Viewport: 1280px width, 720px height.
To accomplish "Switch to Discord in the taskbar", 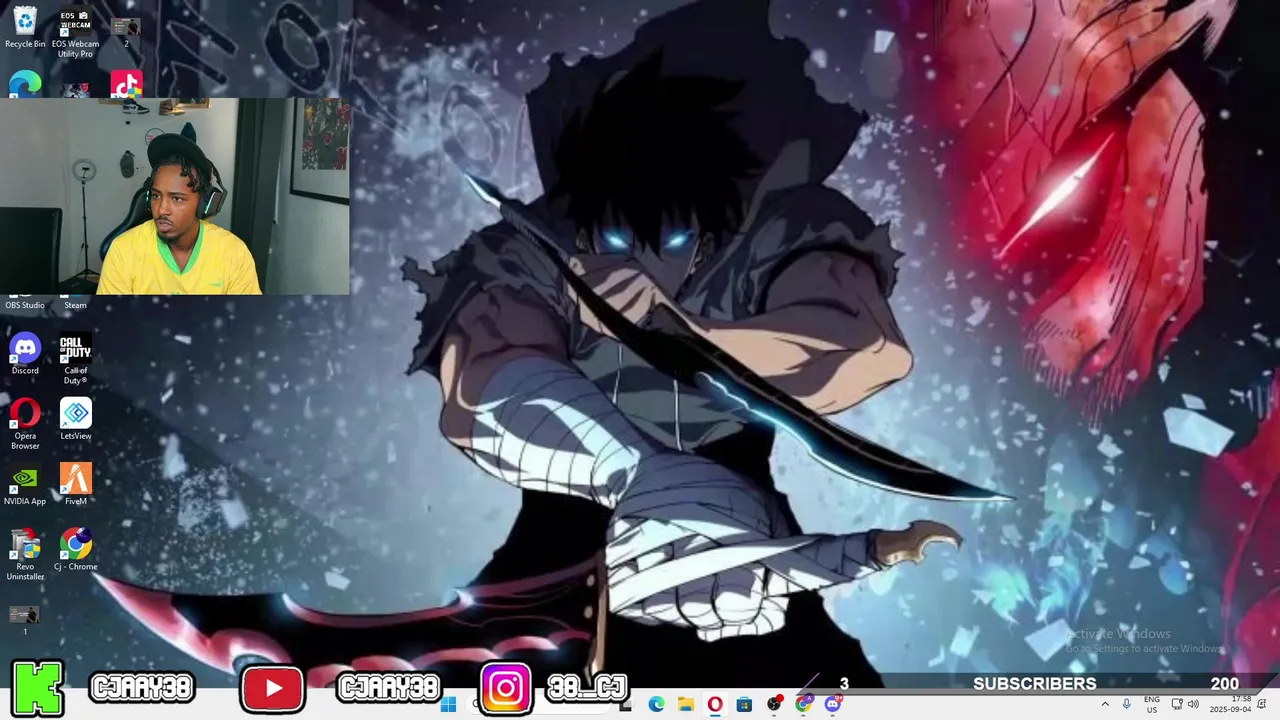I will point(833,704).
